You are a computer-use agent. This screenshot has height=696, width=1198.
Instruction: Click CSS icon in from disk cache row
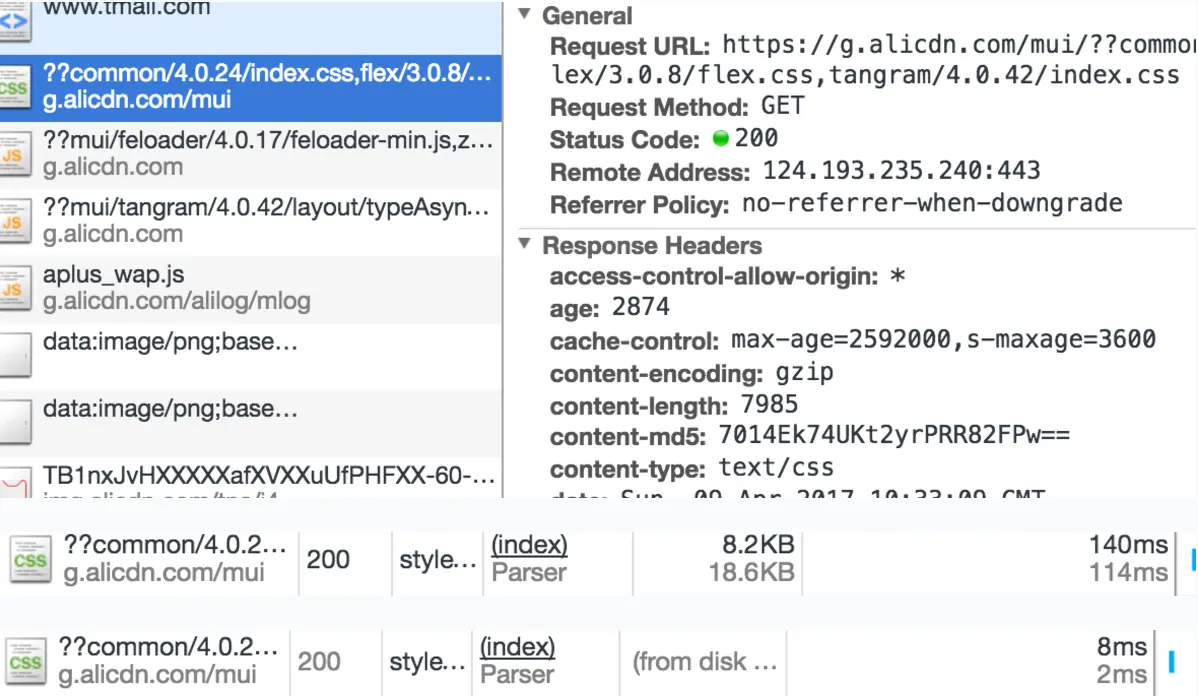pos(26,661)
